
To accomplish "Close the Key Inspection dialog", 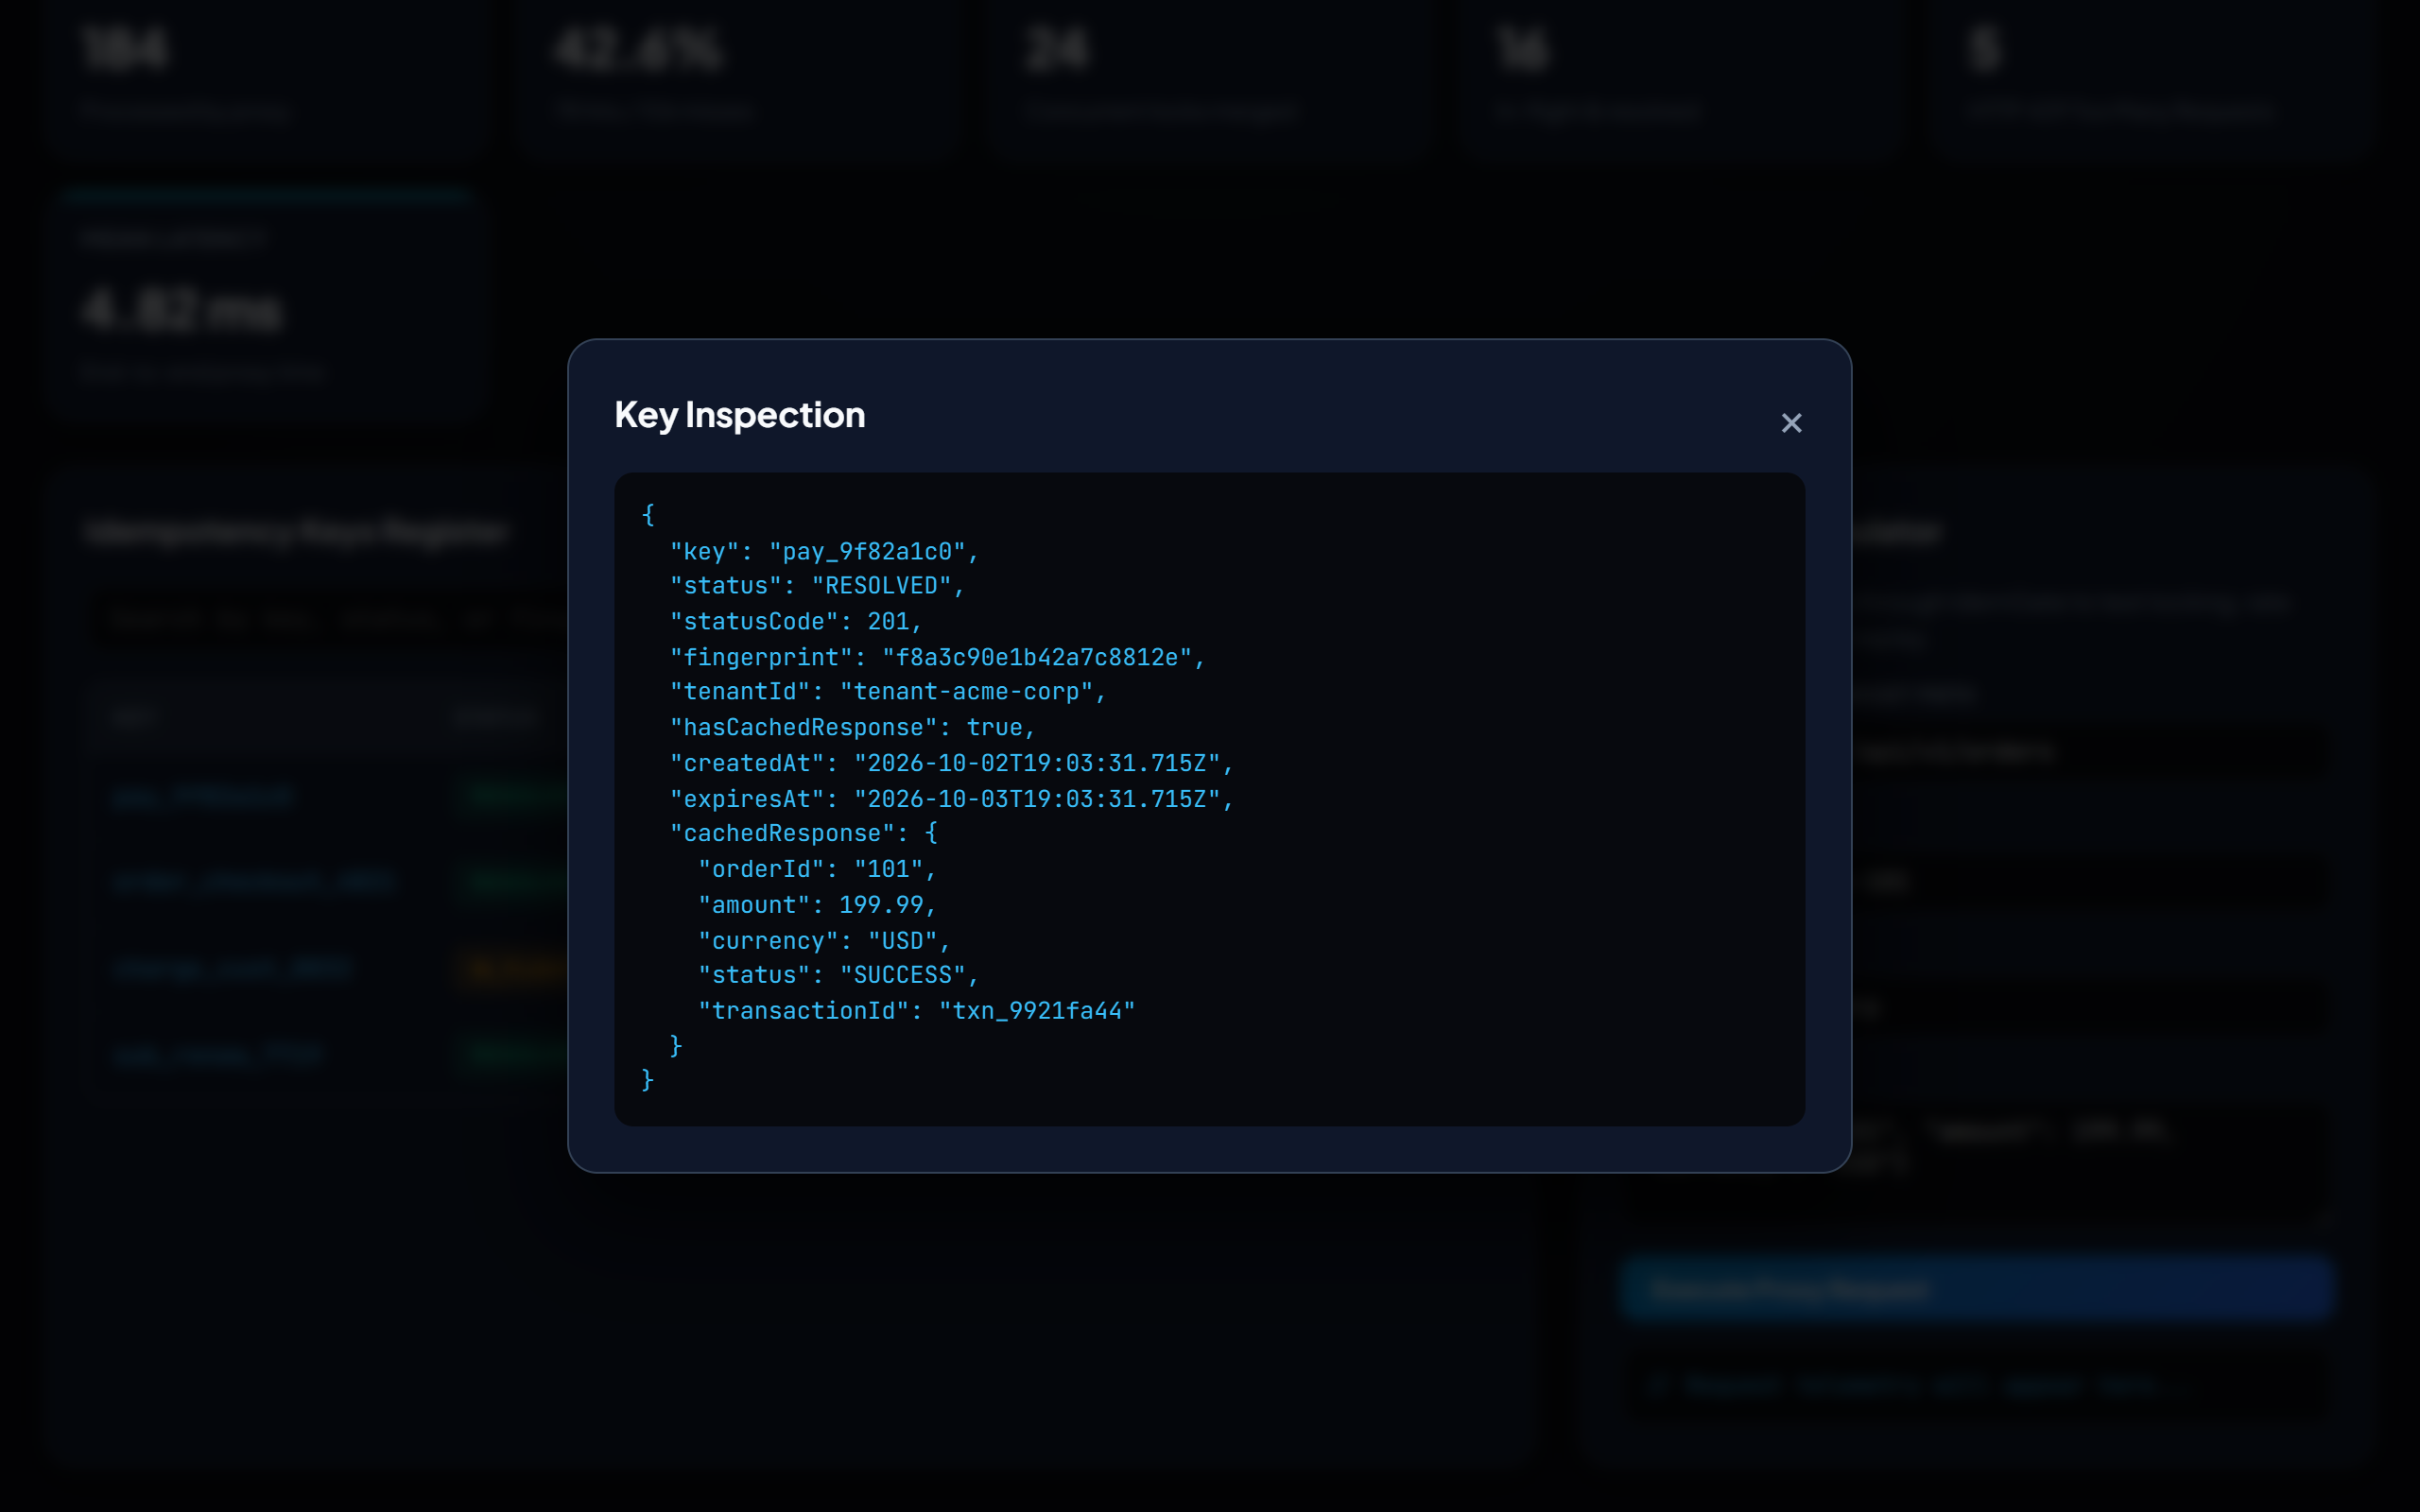I will [1791, 423].
